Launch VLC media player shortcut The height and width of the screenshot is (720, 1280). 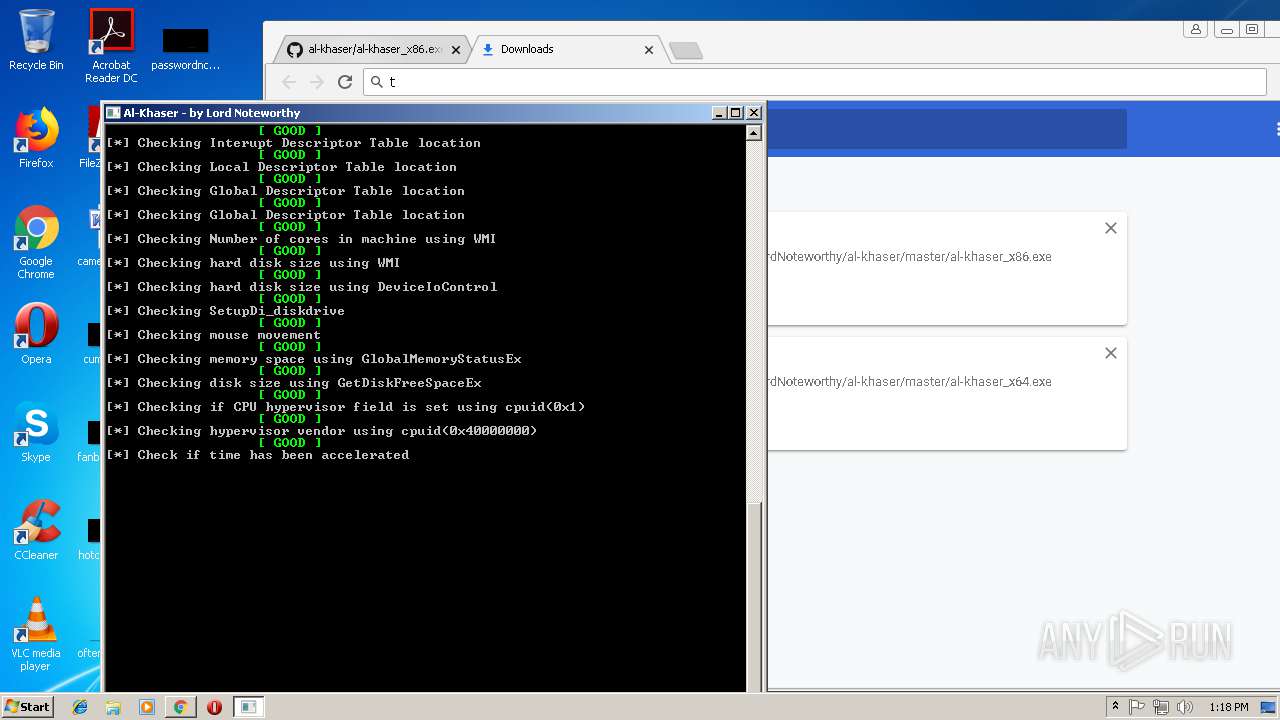point(36,634)
